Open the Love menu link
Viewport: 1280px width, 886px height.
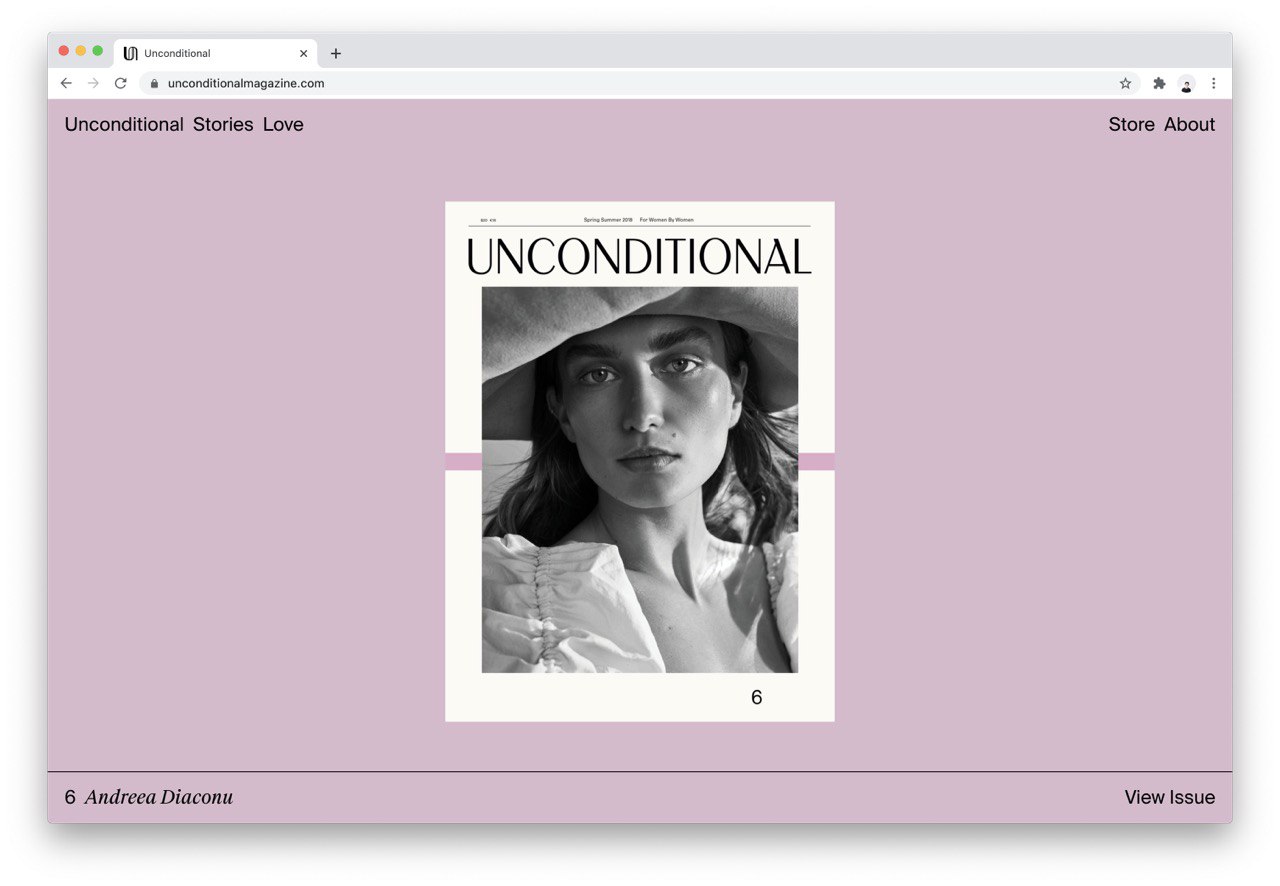(283, 124)
